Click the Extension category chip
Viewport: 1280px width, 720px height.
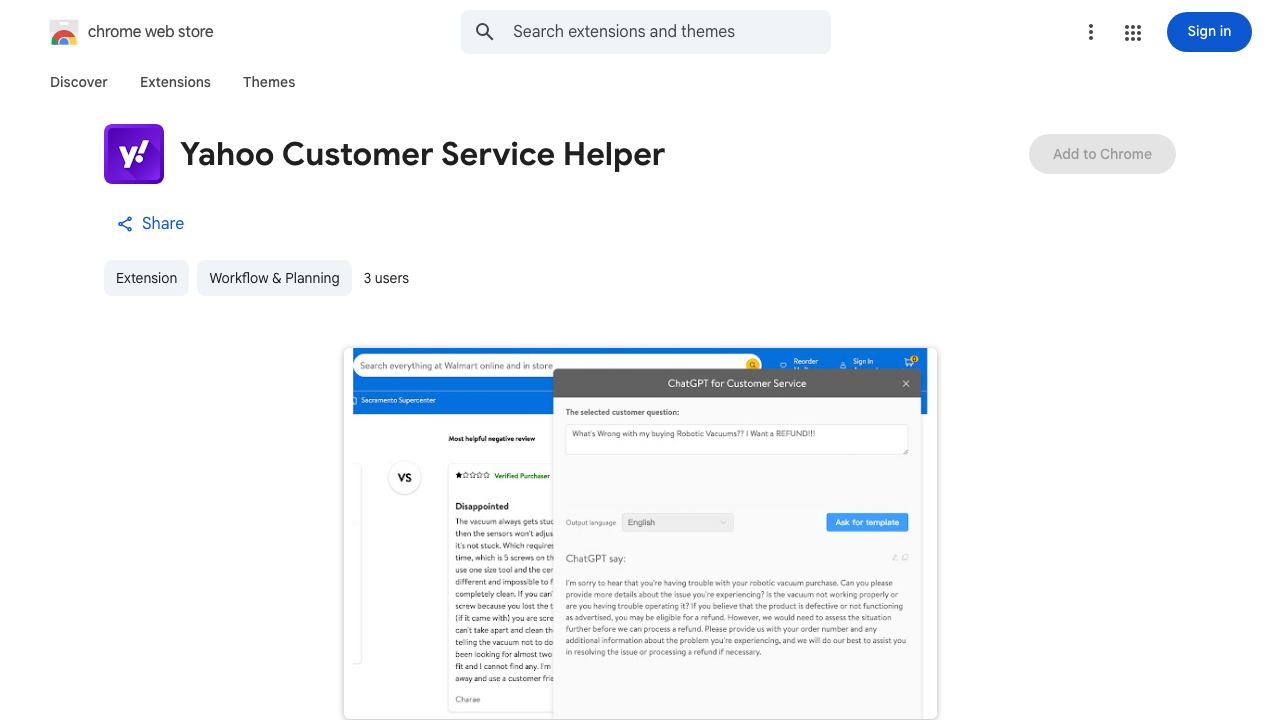point(146,278)
